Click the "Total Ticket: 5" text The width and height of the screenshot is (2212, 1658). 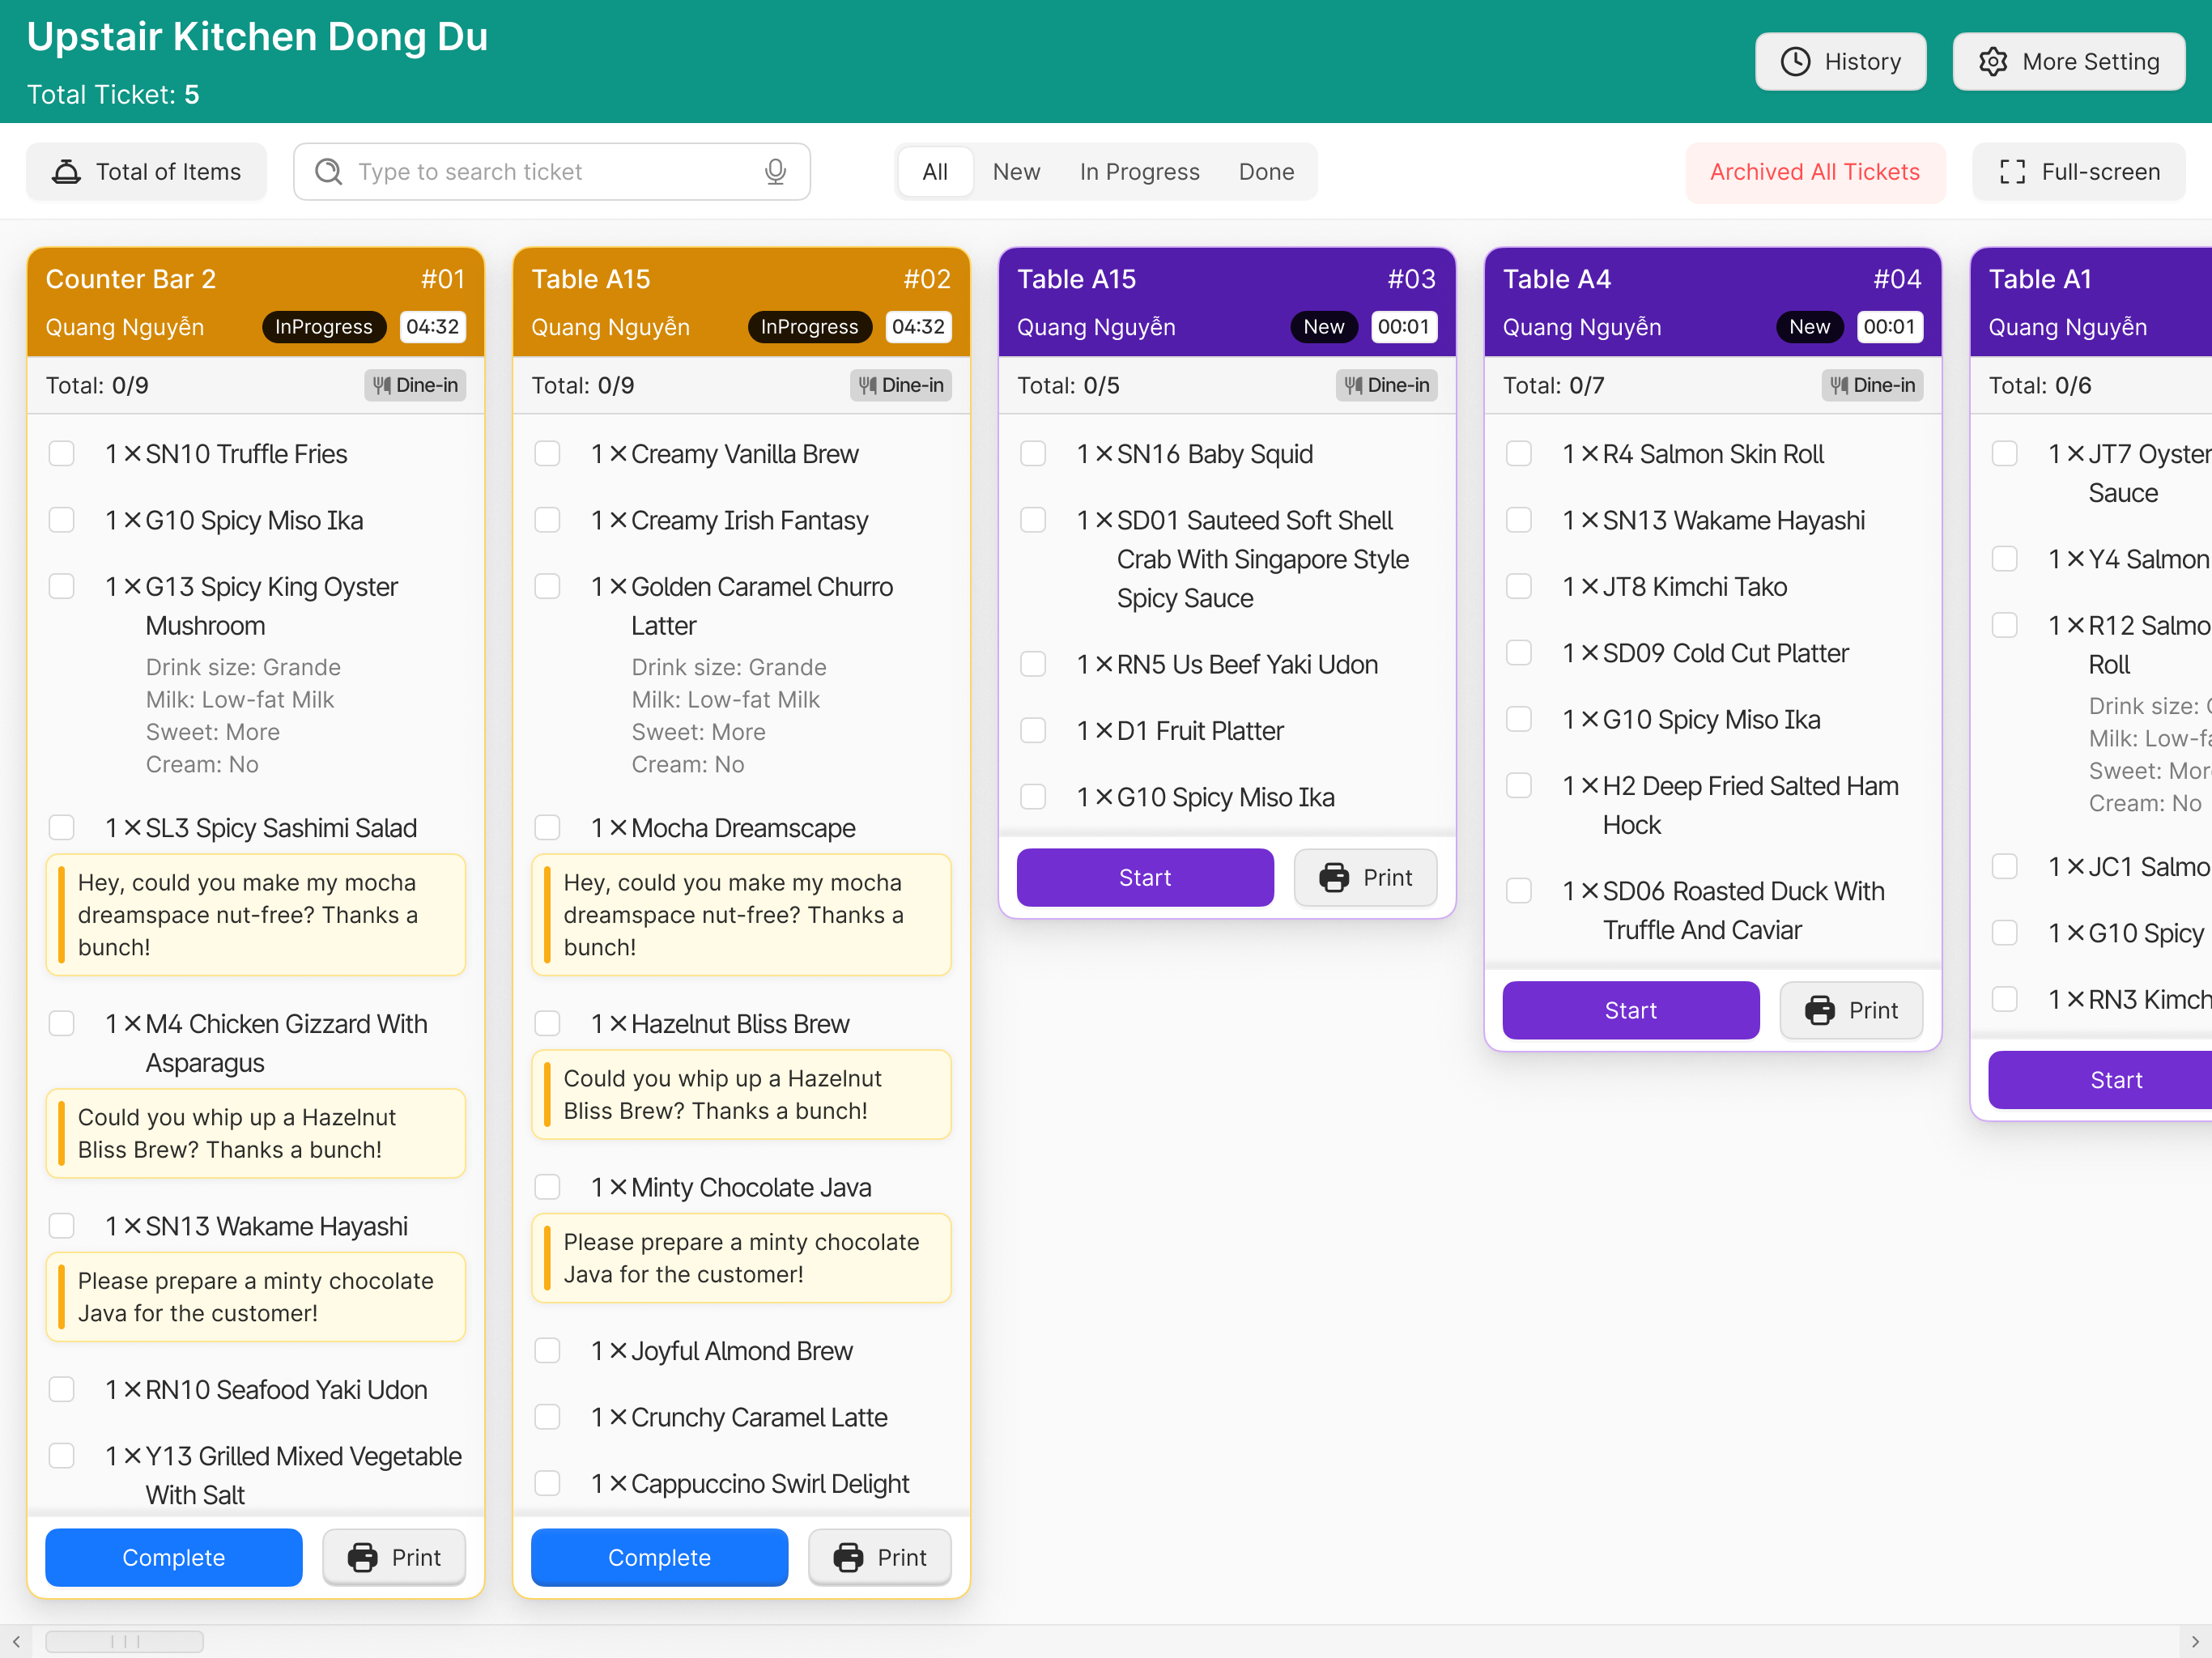(113, 95)
